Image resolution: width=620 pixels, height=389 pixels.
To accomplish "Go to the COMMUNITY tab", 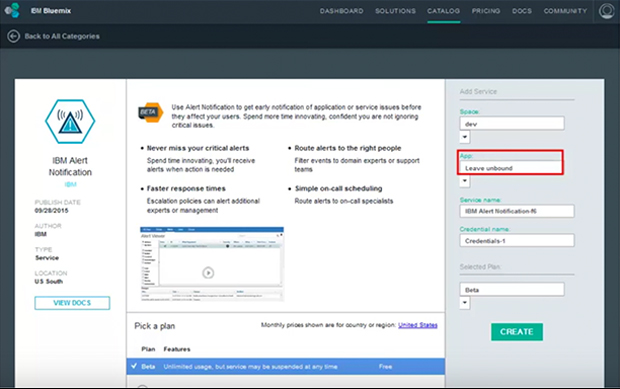I will coord(565,11).
